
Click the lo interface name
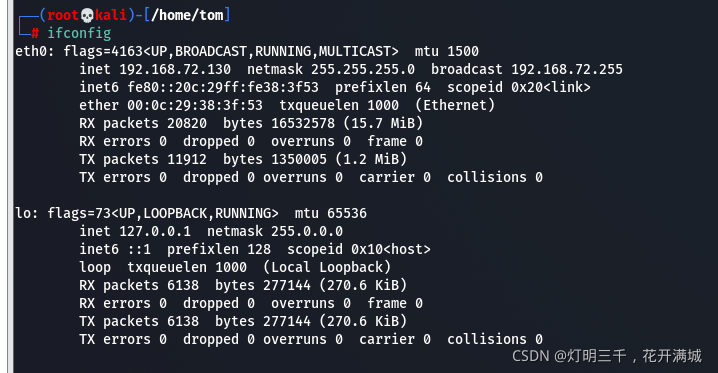tap(23, 213)
